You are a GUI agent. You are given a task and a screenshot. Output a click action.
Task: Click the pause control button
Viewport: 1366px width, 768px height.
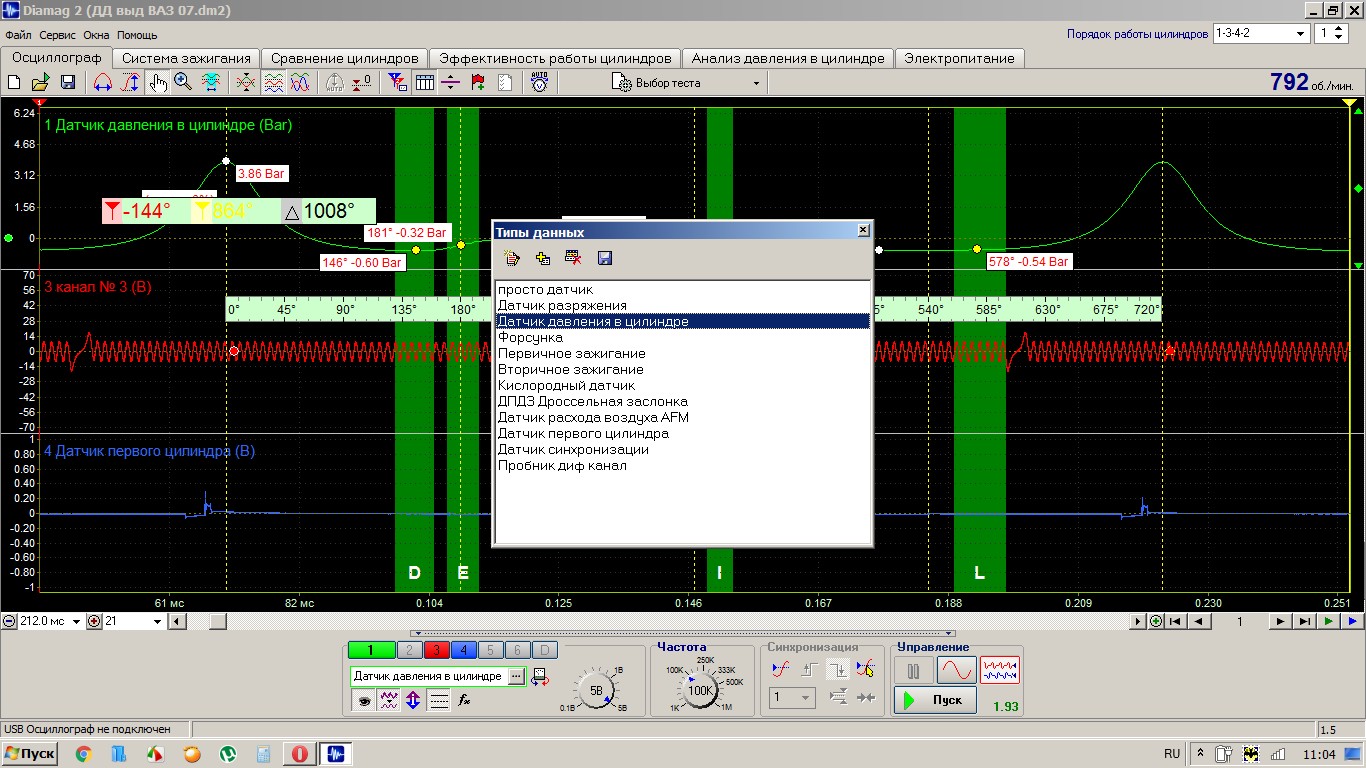(913, 670)
